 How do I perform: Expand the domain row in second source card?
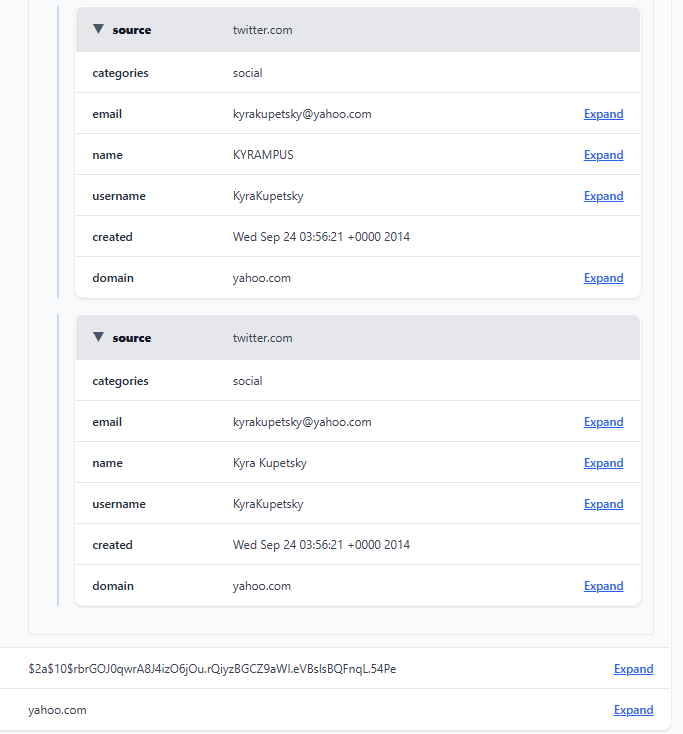603,586
